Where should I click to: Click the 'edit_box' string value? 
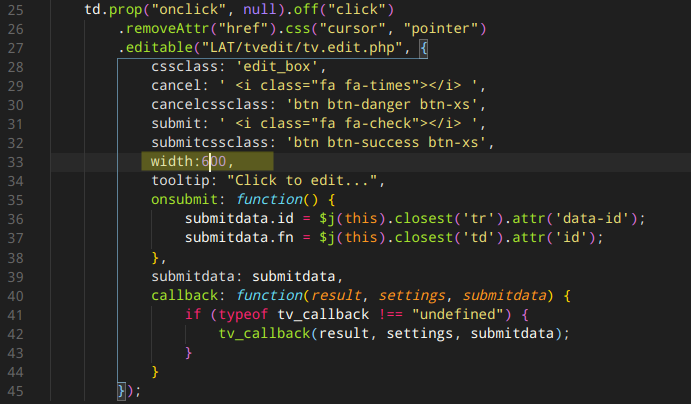277,67
